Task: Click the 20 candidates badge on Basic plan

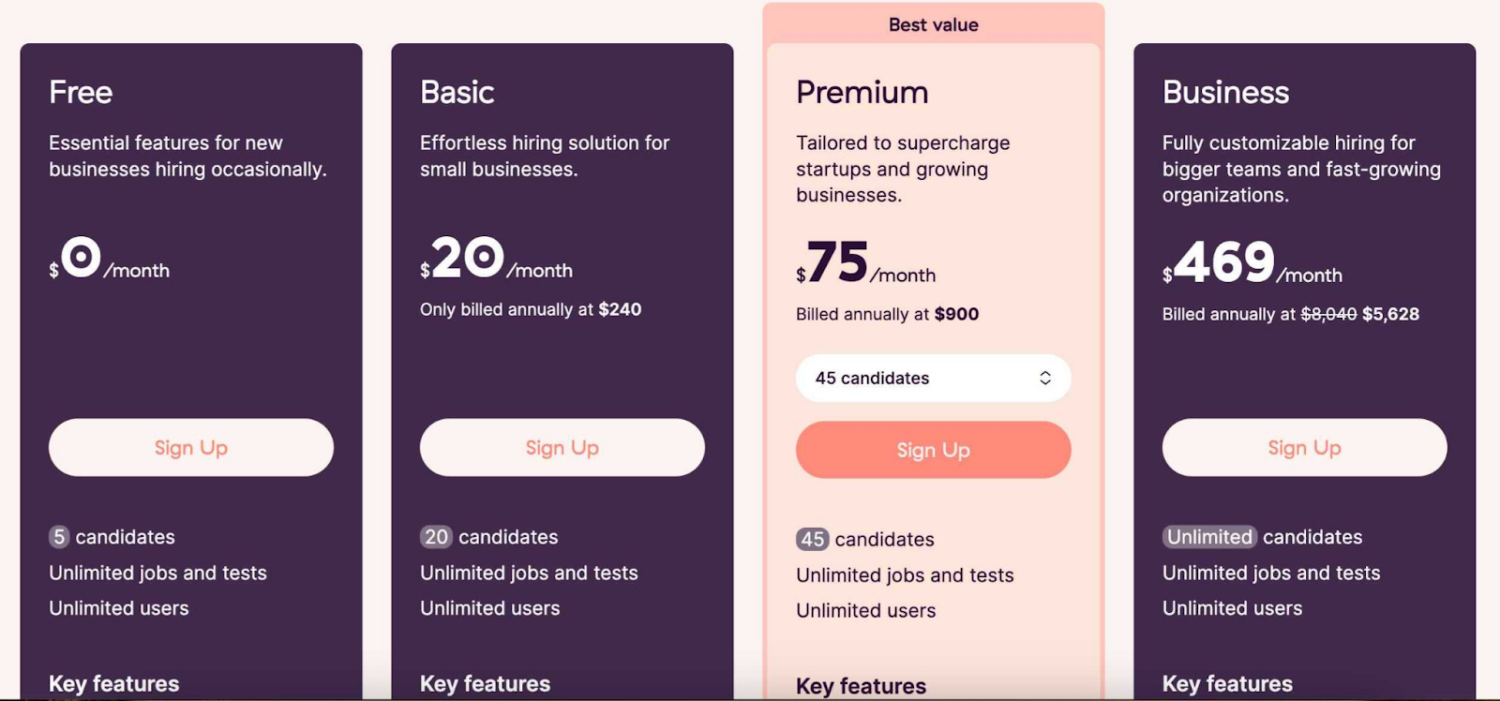Action: 435,537
